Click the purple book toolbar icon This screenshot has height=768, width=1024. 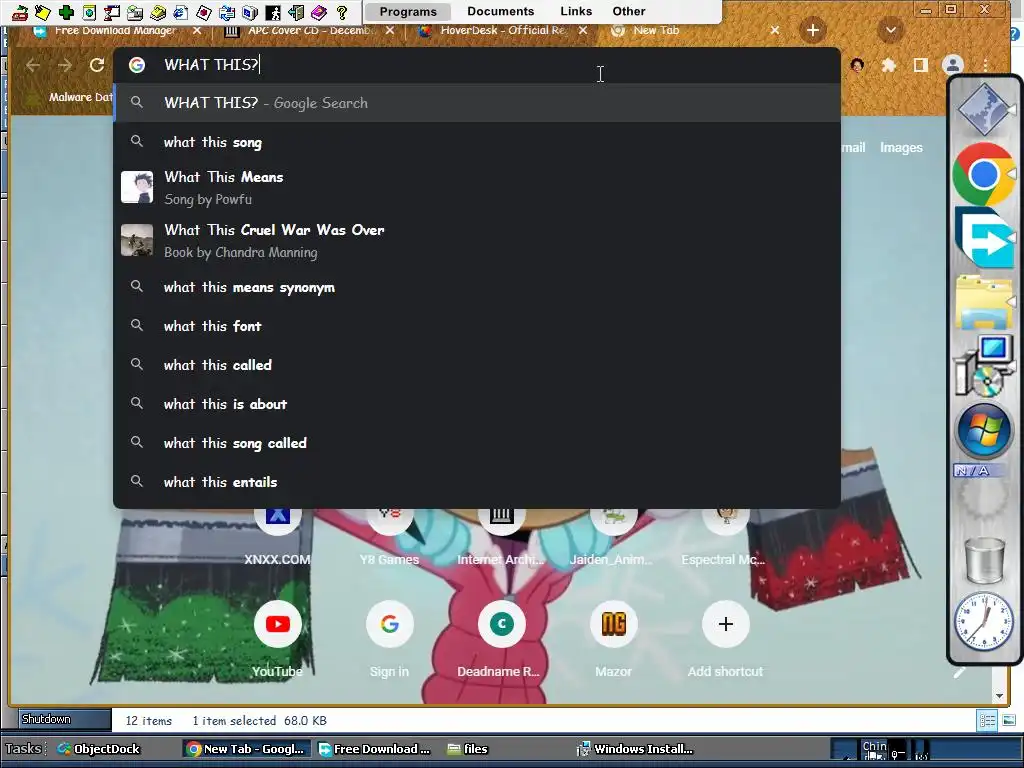coord(319,12)
